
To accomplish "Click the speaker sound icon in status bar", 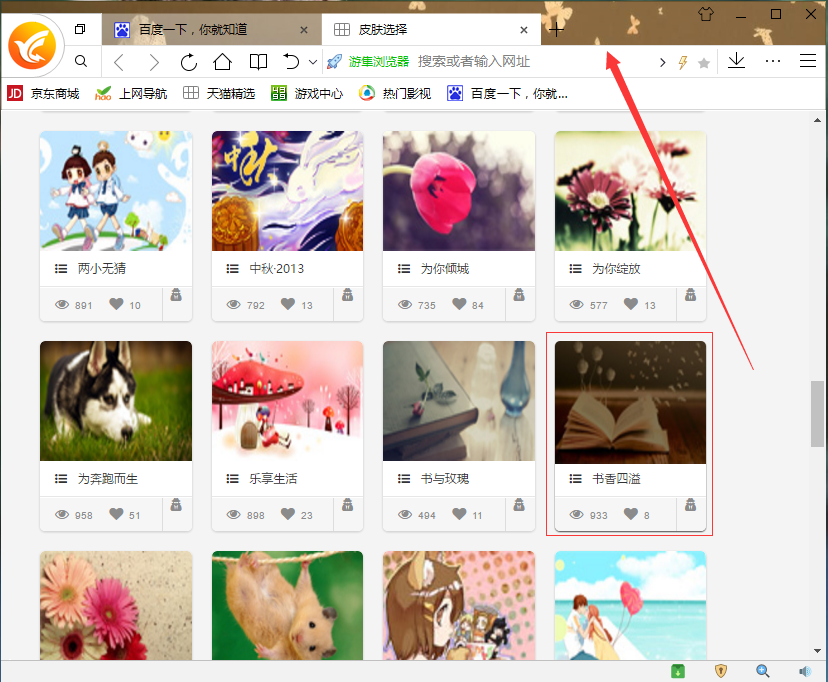I will pyautogui.click(x=805, y=671).
